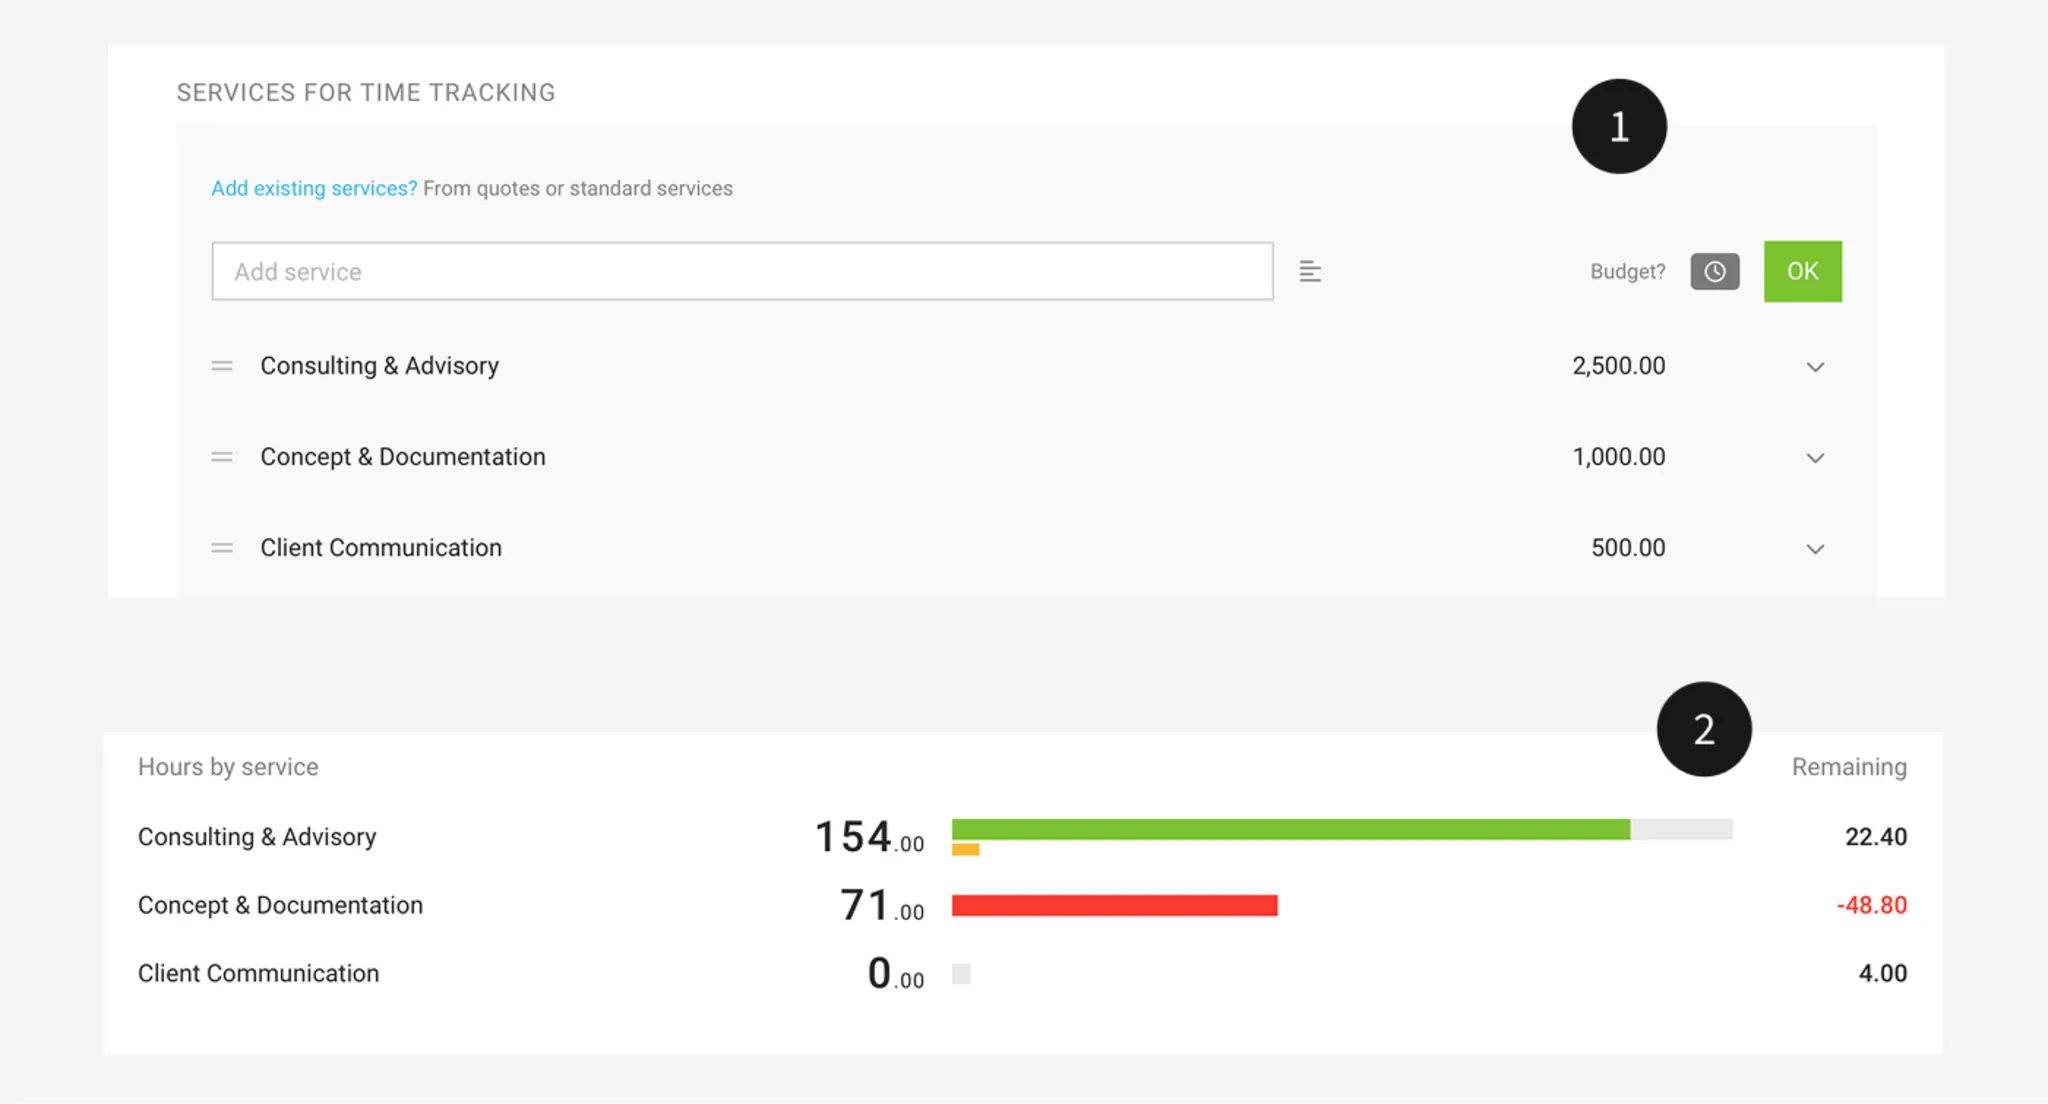Click Concept & Documentation in Hours by service
This screenshot has height=1104, width=2048.
[x=280, y=905]
